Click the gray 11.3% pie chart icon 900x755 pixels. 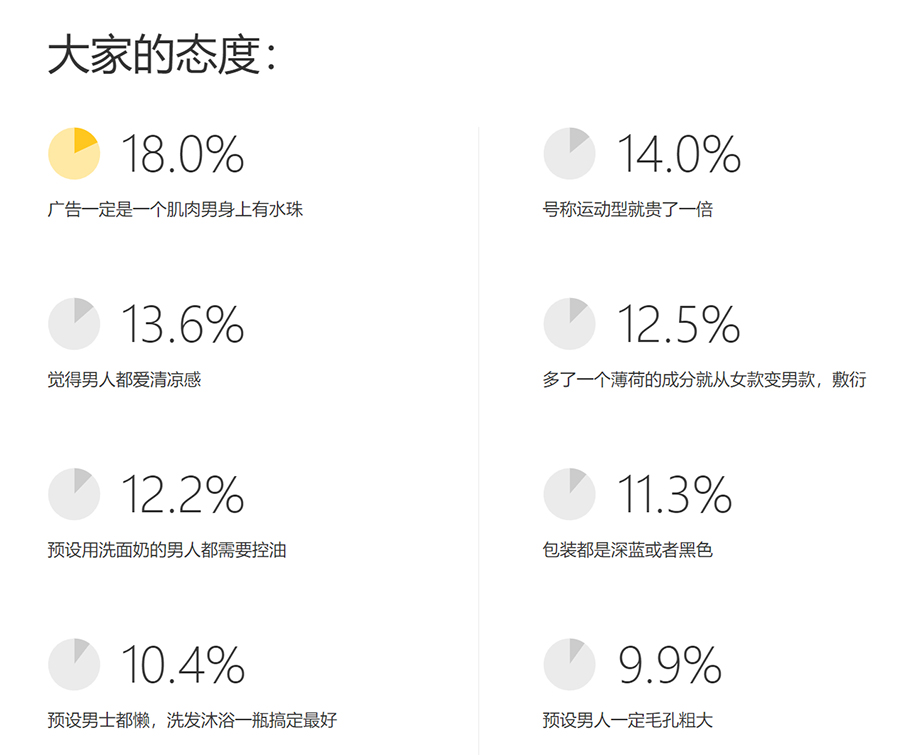[x=569, y=494]
